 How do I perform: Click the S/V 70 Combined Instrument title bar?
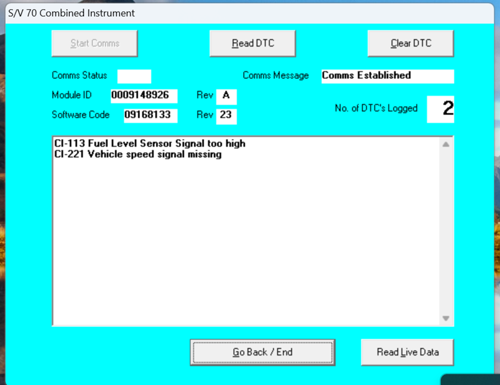click(x=249, y=13)
